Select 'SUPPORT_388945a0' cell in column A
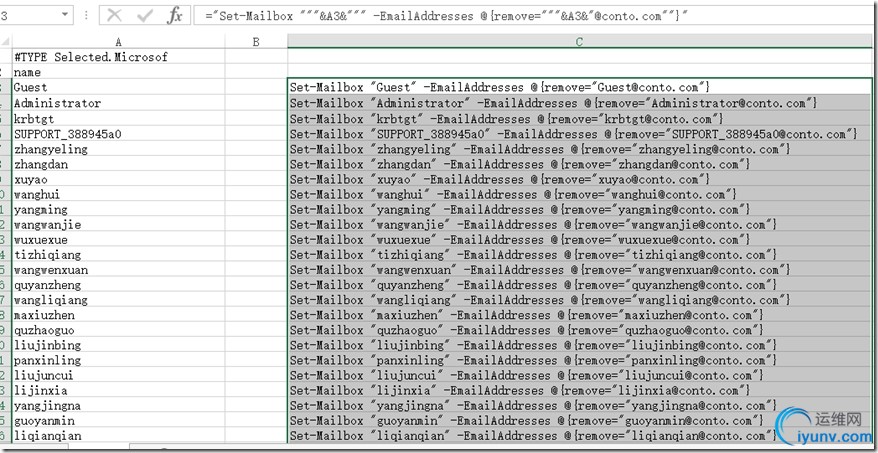878x453 pixels. [119, 134]
